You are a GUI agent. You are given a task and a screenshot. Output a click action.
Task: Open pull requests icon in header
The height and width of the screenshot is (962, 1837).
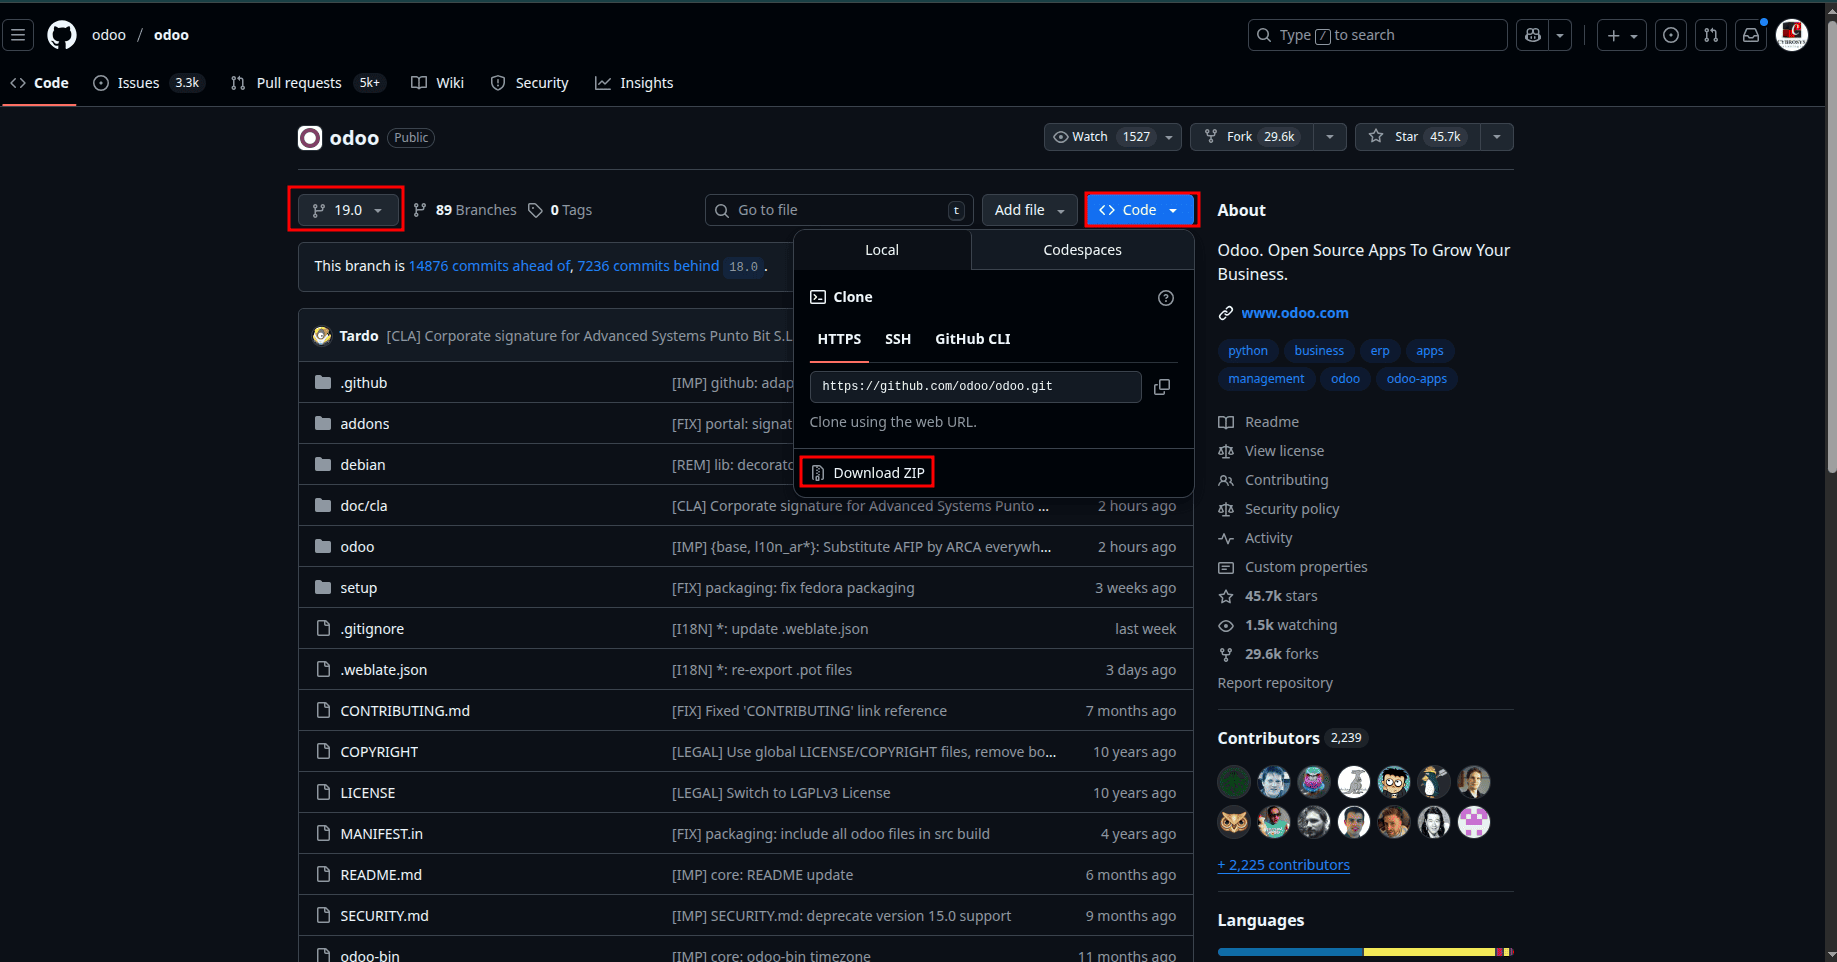click(1711, 35)
